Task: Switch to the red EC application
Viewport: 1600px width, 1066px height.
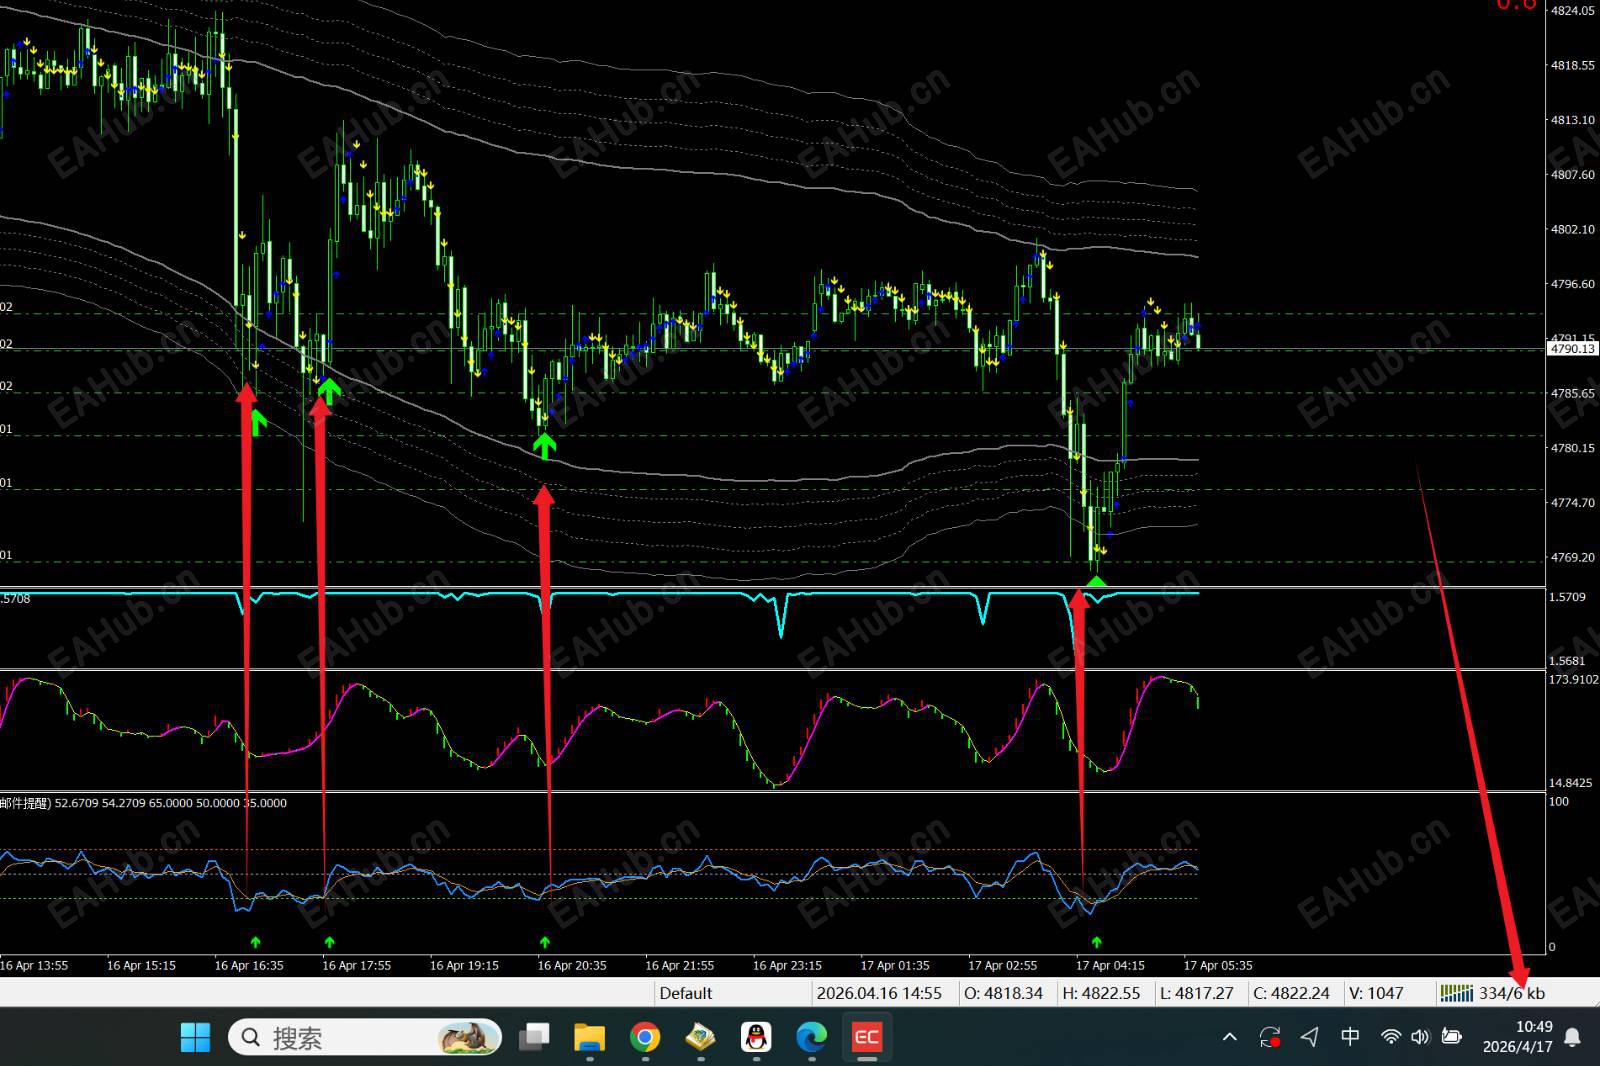Action: [x=866, y=1037]
